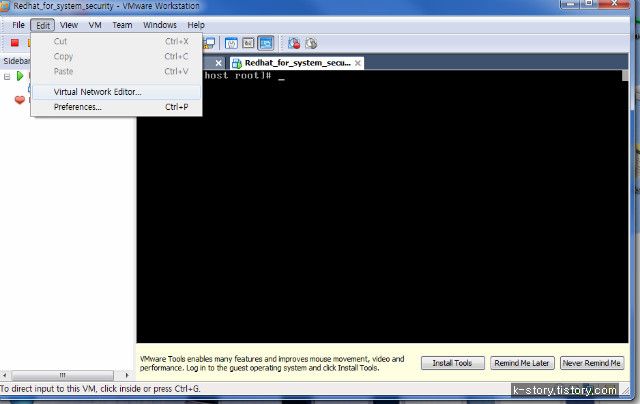640x404 pixels.
Task: Click the grayed Copy menu entry
Action: [116, 56]
